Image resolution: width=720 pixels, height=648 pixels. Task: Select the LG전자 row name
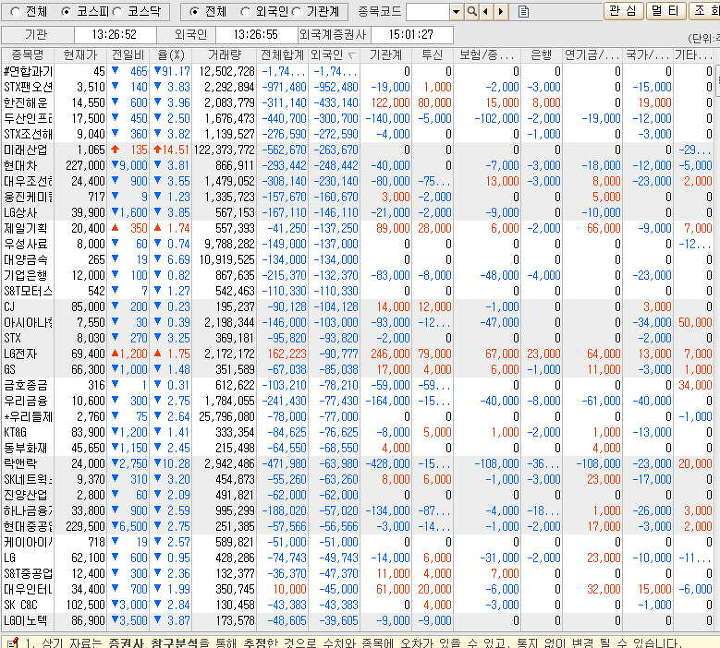click(x=21, y=354)
